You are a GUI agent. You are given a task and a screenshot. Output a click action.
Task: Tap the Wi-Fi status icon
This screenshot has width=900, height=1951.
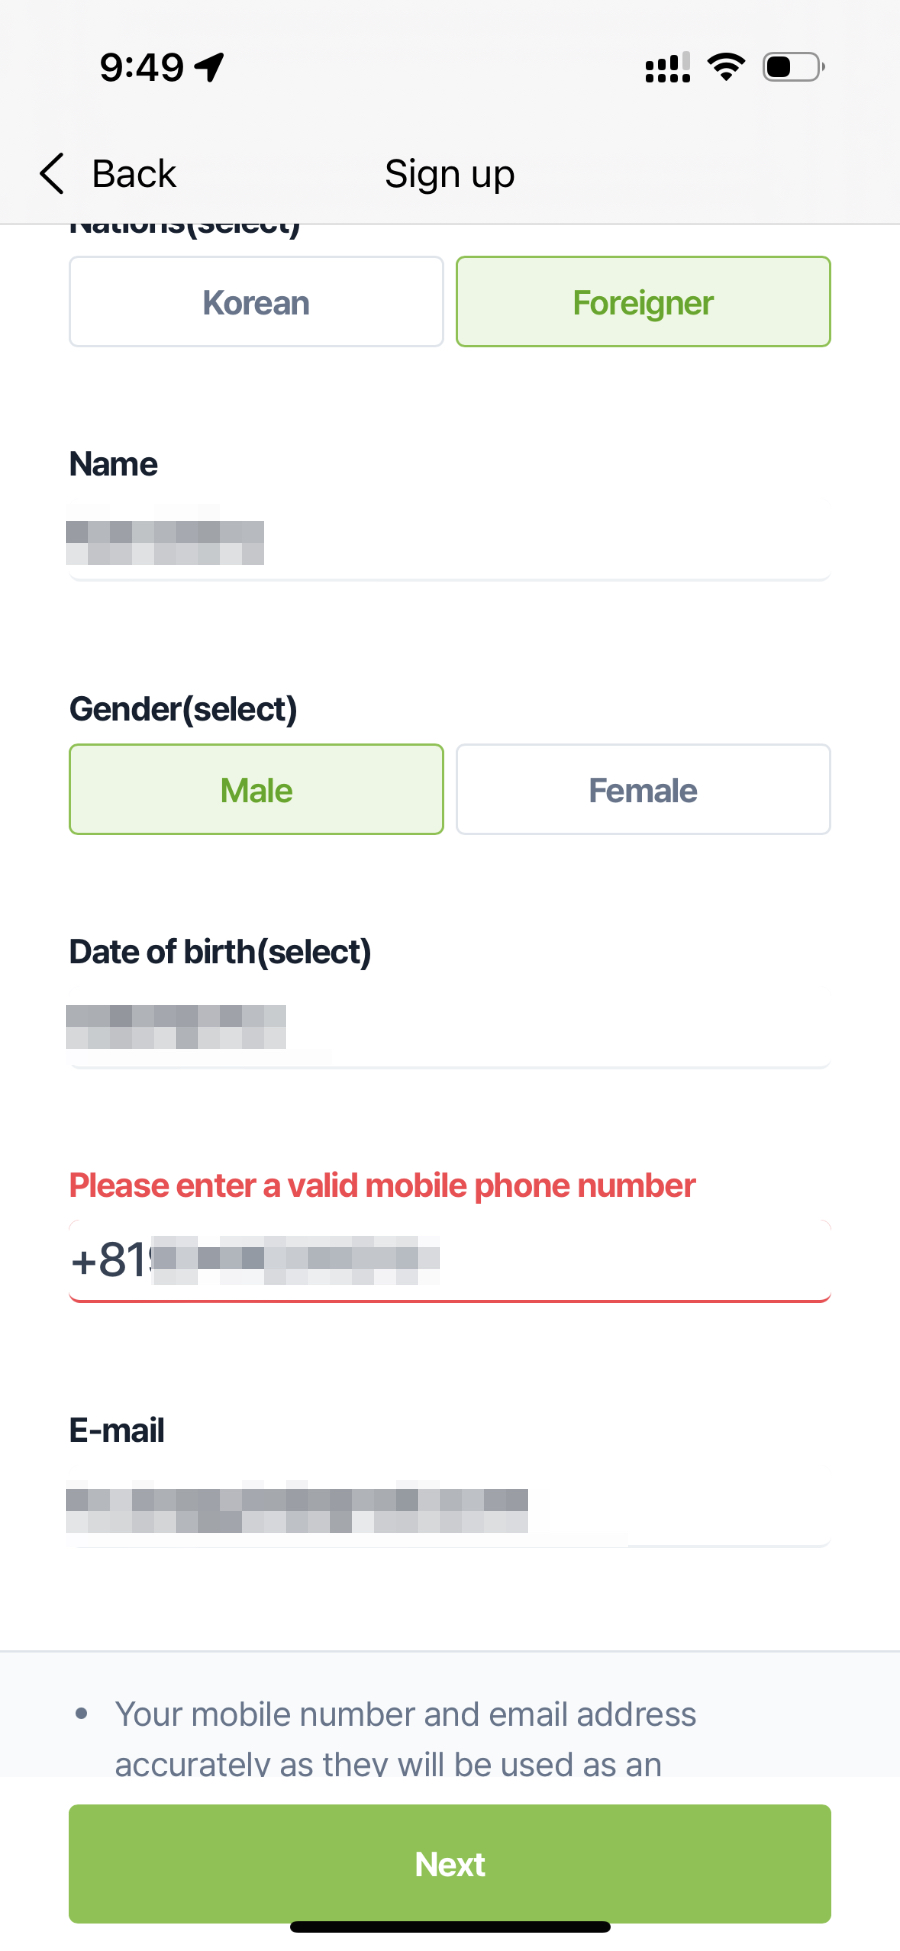[726, 67]
